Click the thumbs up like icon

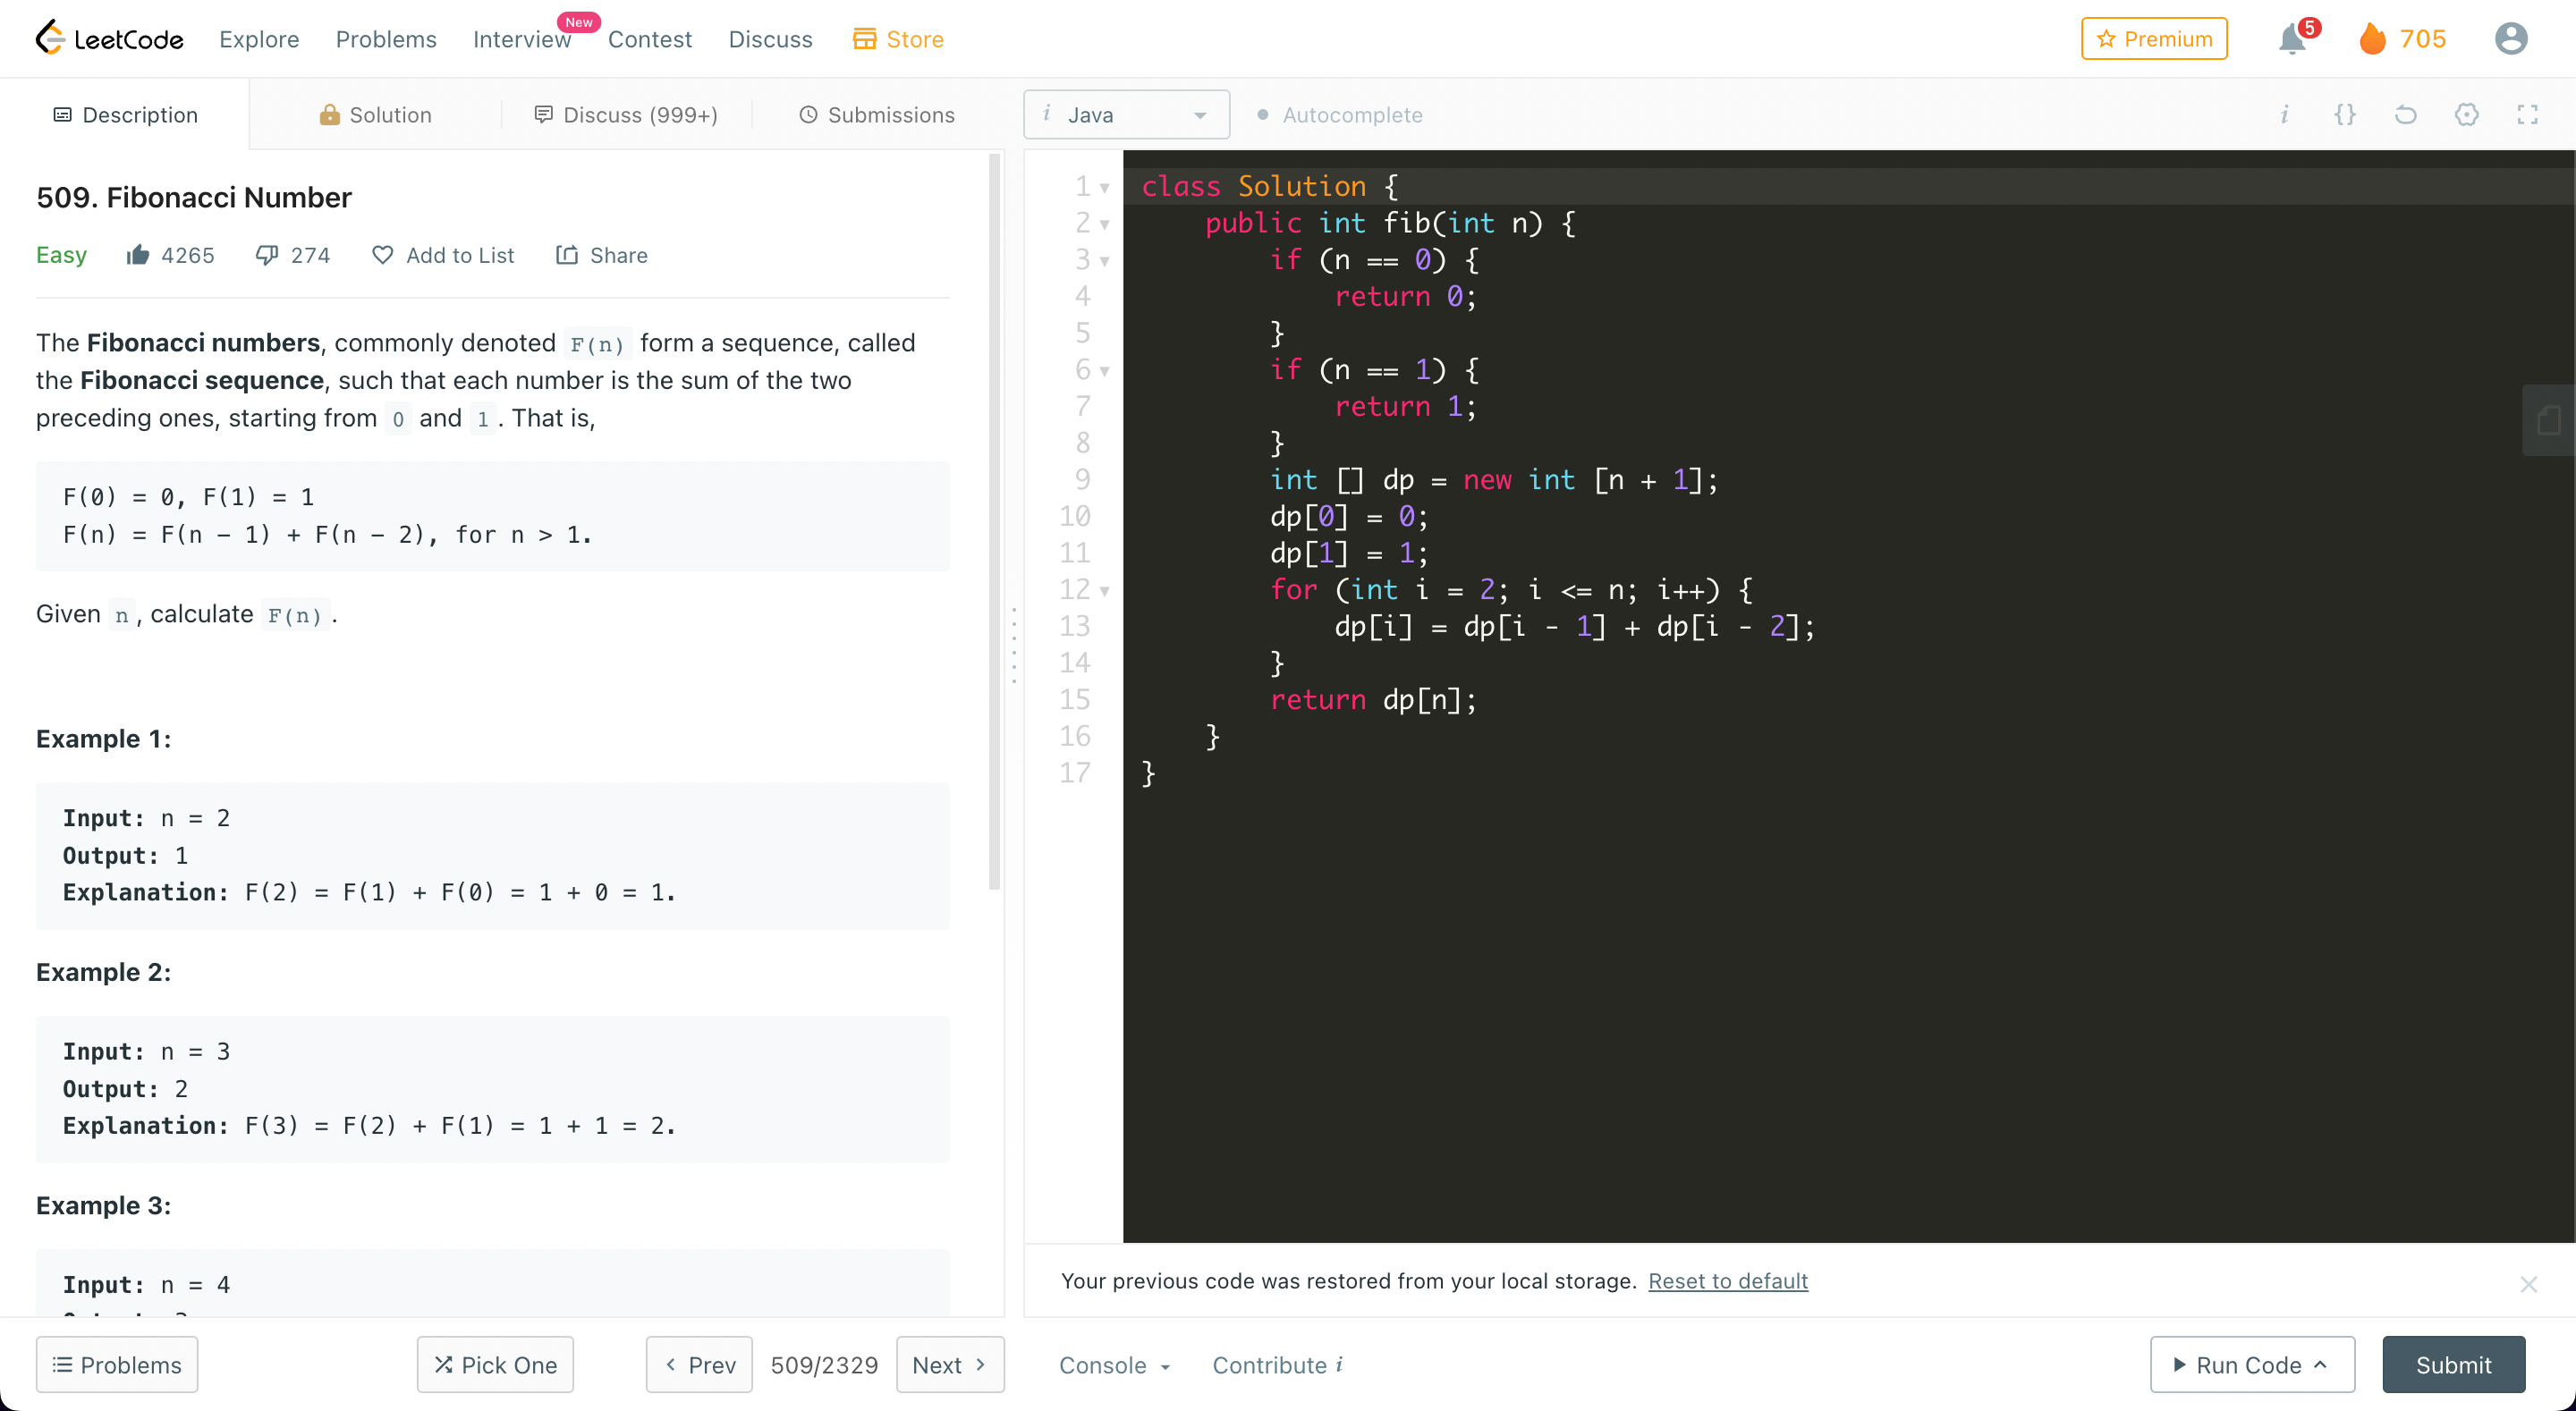point(138,255)
